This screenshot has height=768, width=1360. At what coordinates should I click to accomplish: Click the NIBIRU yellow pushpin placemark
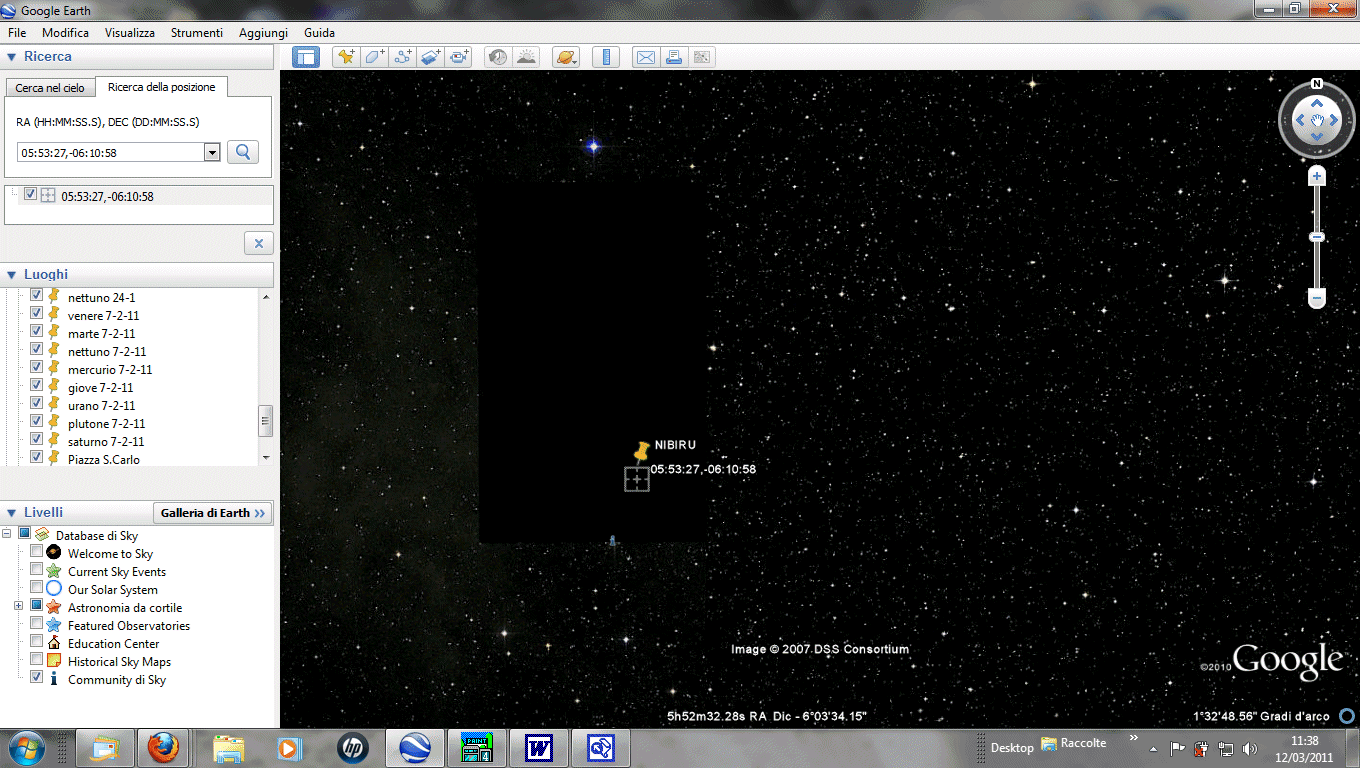[642, 451]
